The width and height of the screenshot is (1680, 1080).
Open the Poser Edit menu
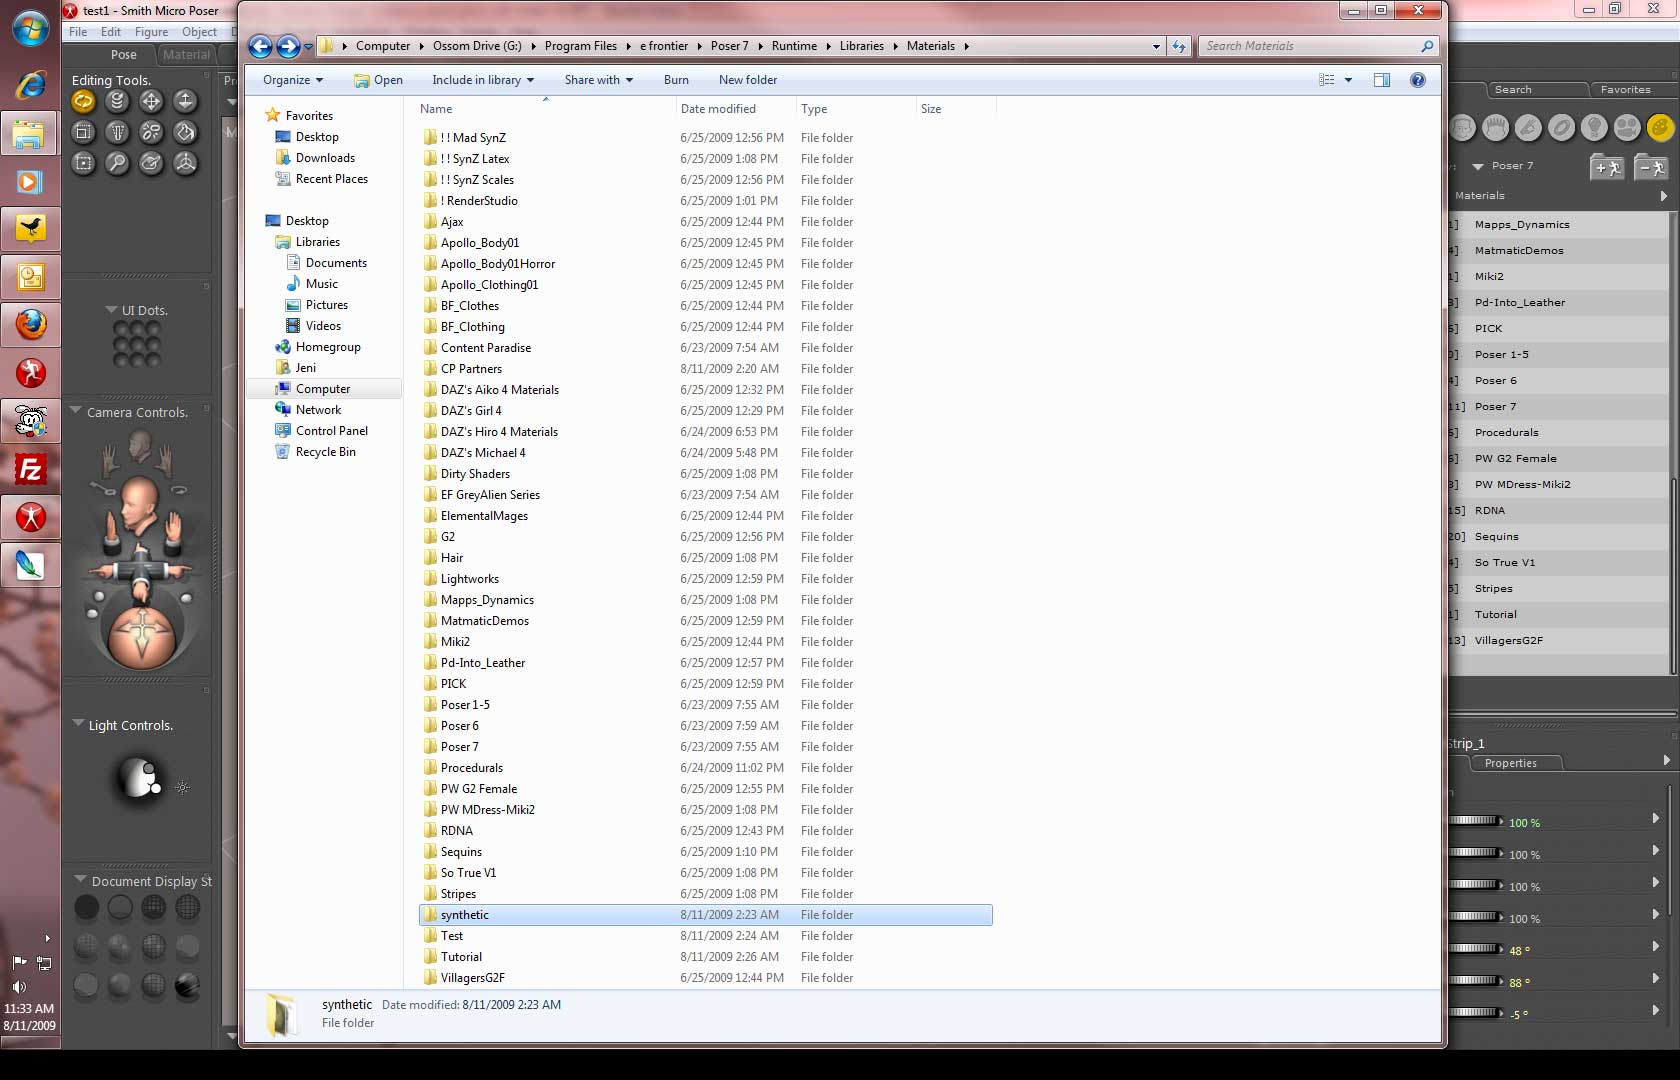pyautogui.click(x=111, y=32)
